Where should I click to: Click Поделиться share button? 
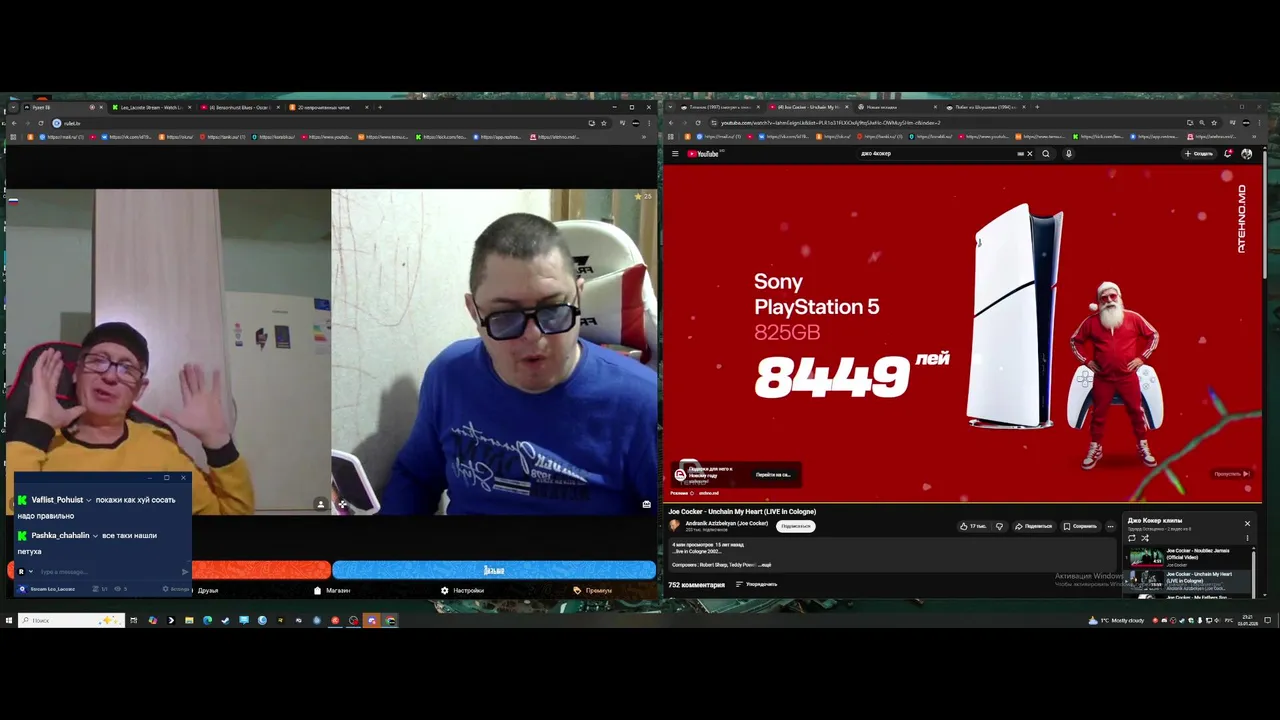(1033, 526)
